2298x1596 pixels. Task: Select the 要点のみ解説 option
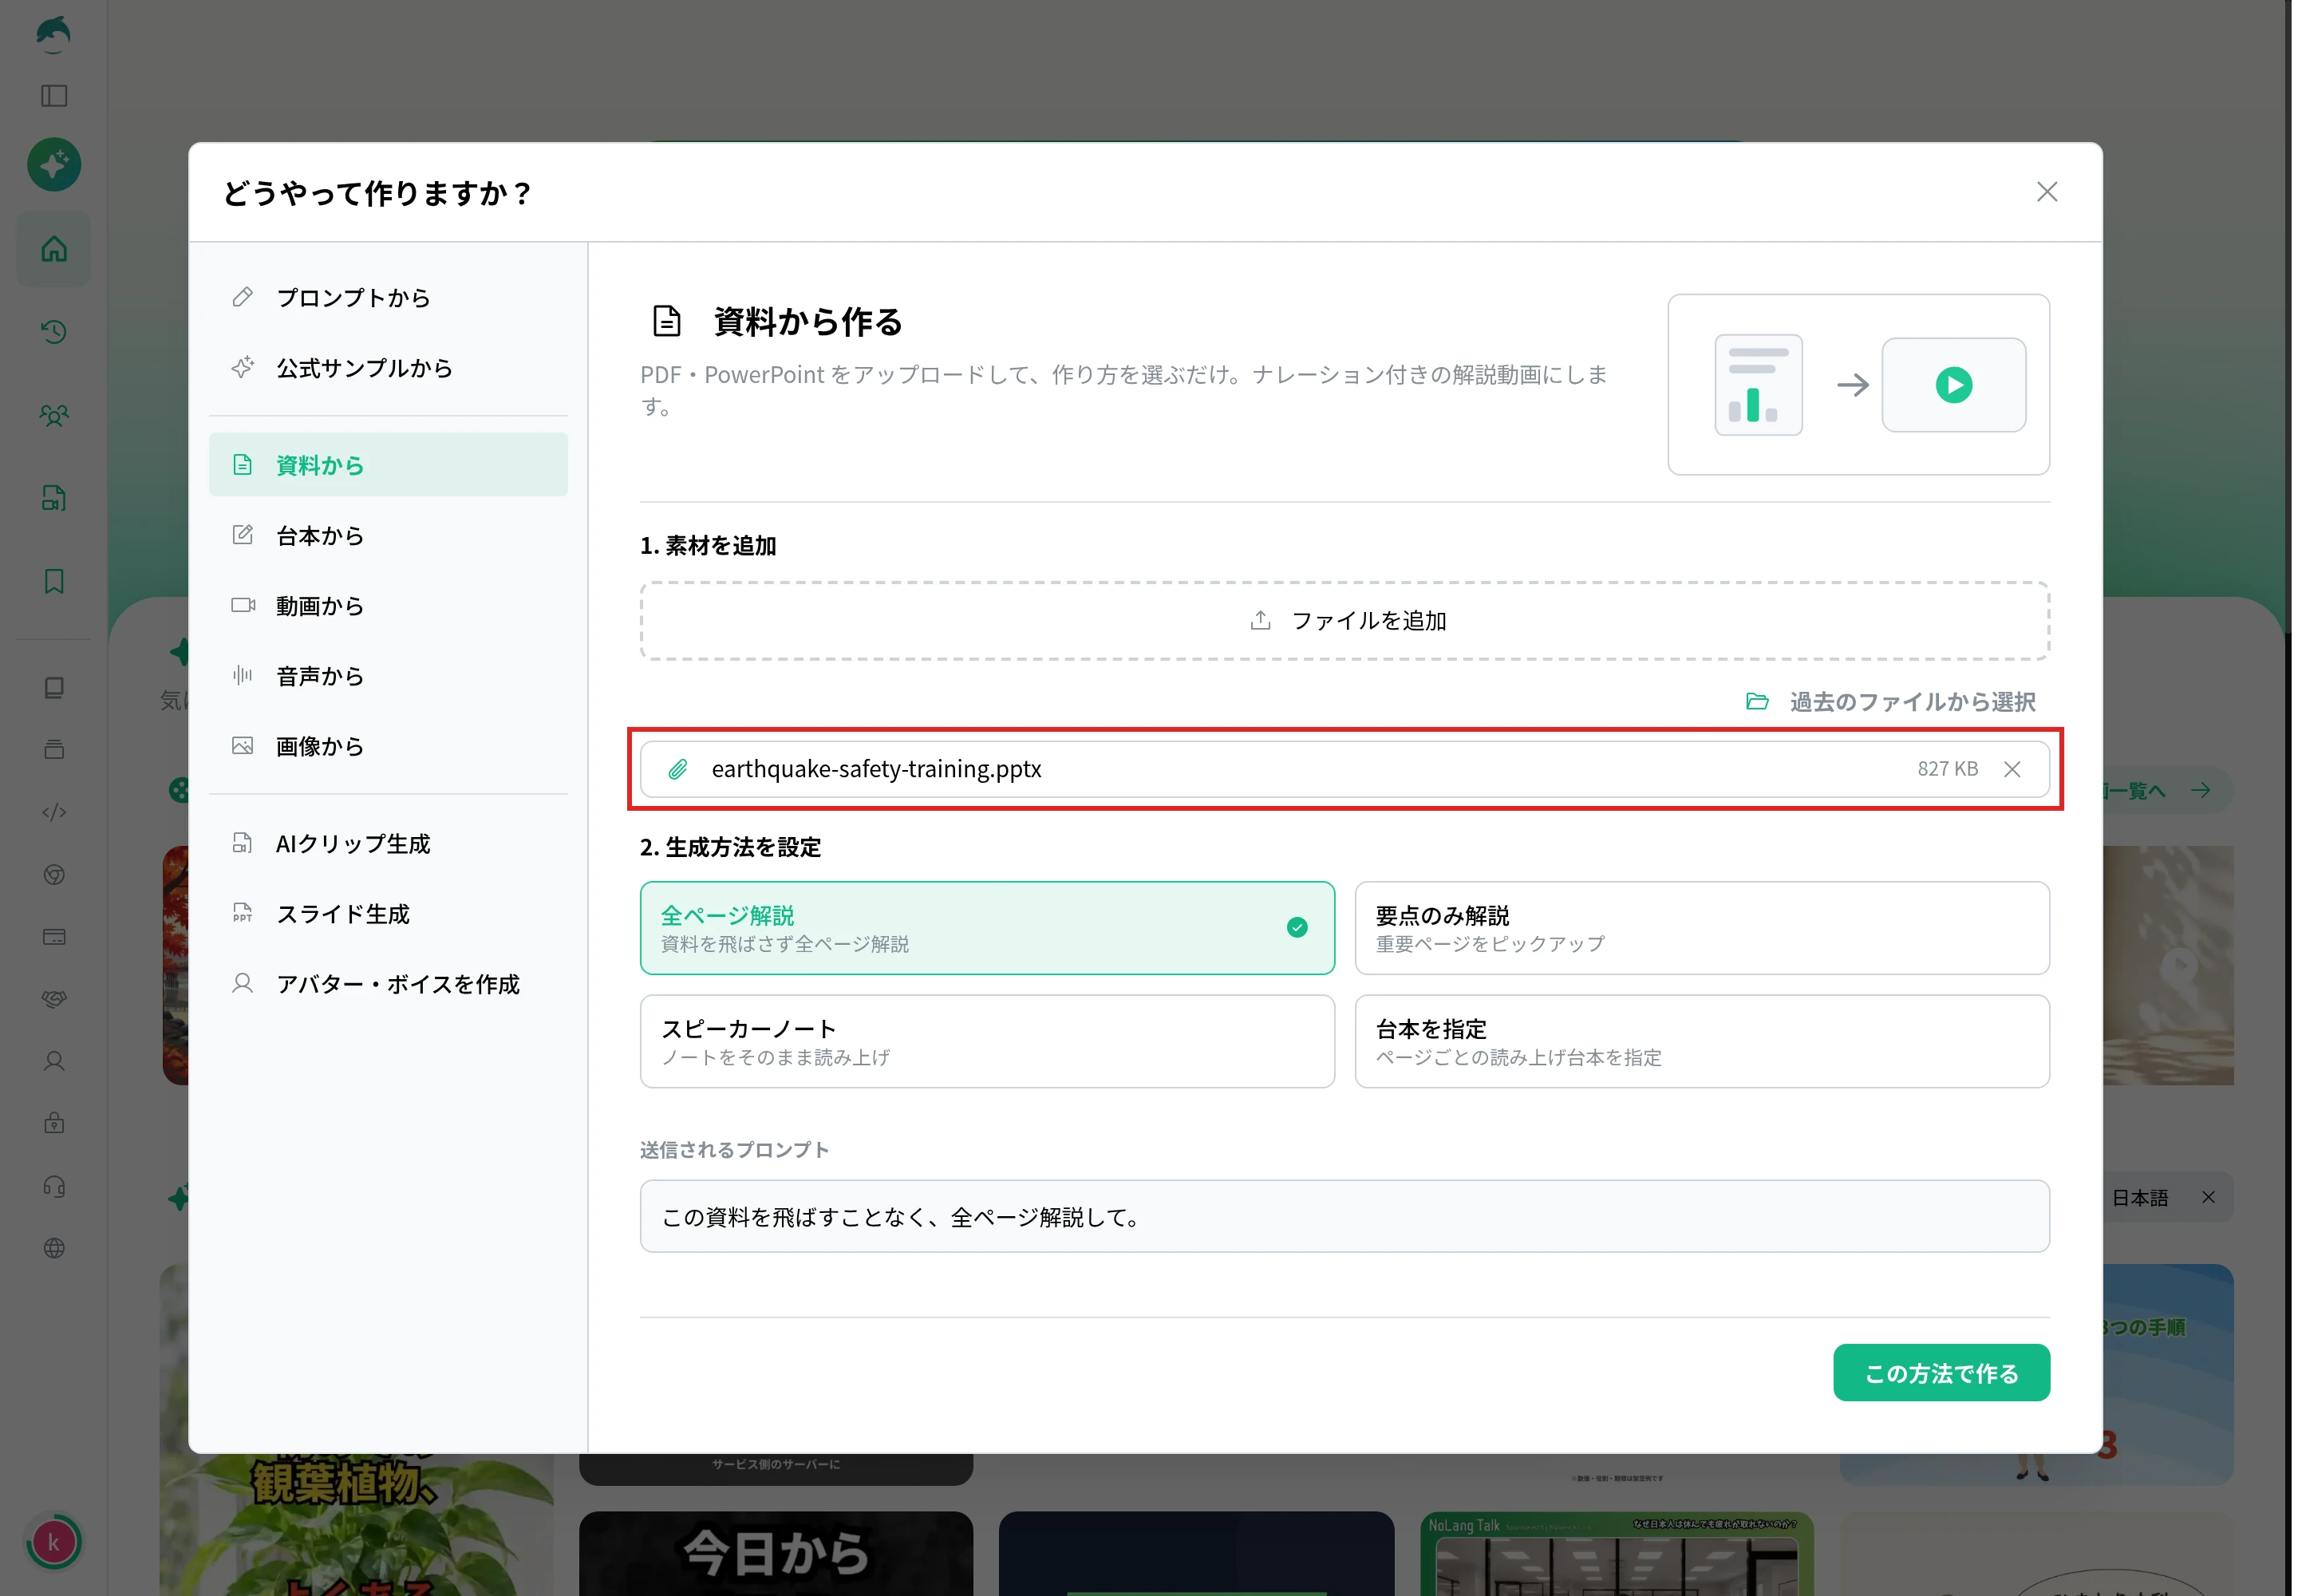pyautogui.click(x=1702, y=928)
